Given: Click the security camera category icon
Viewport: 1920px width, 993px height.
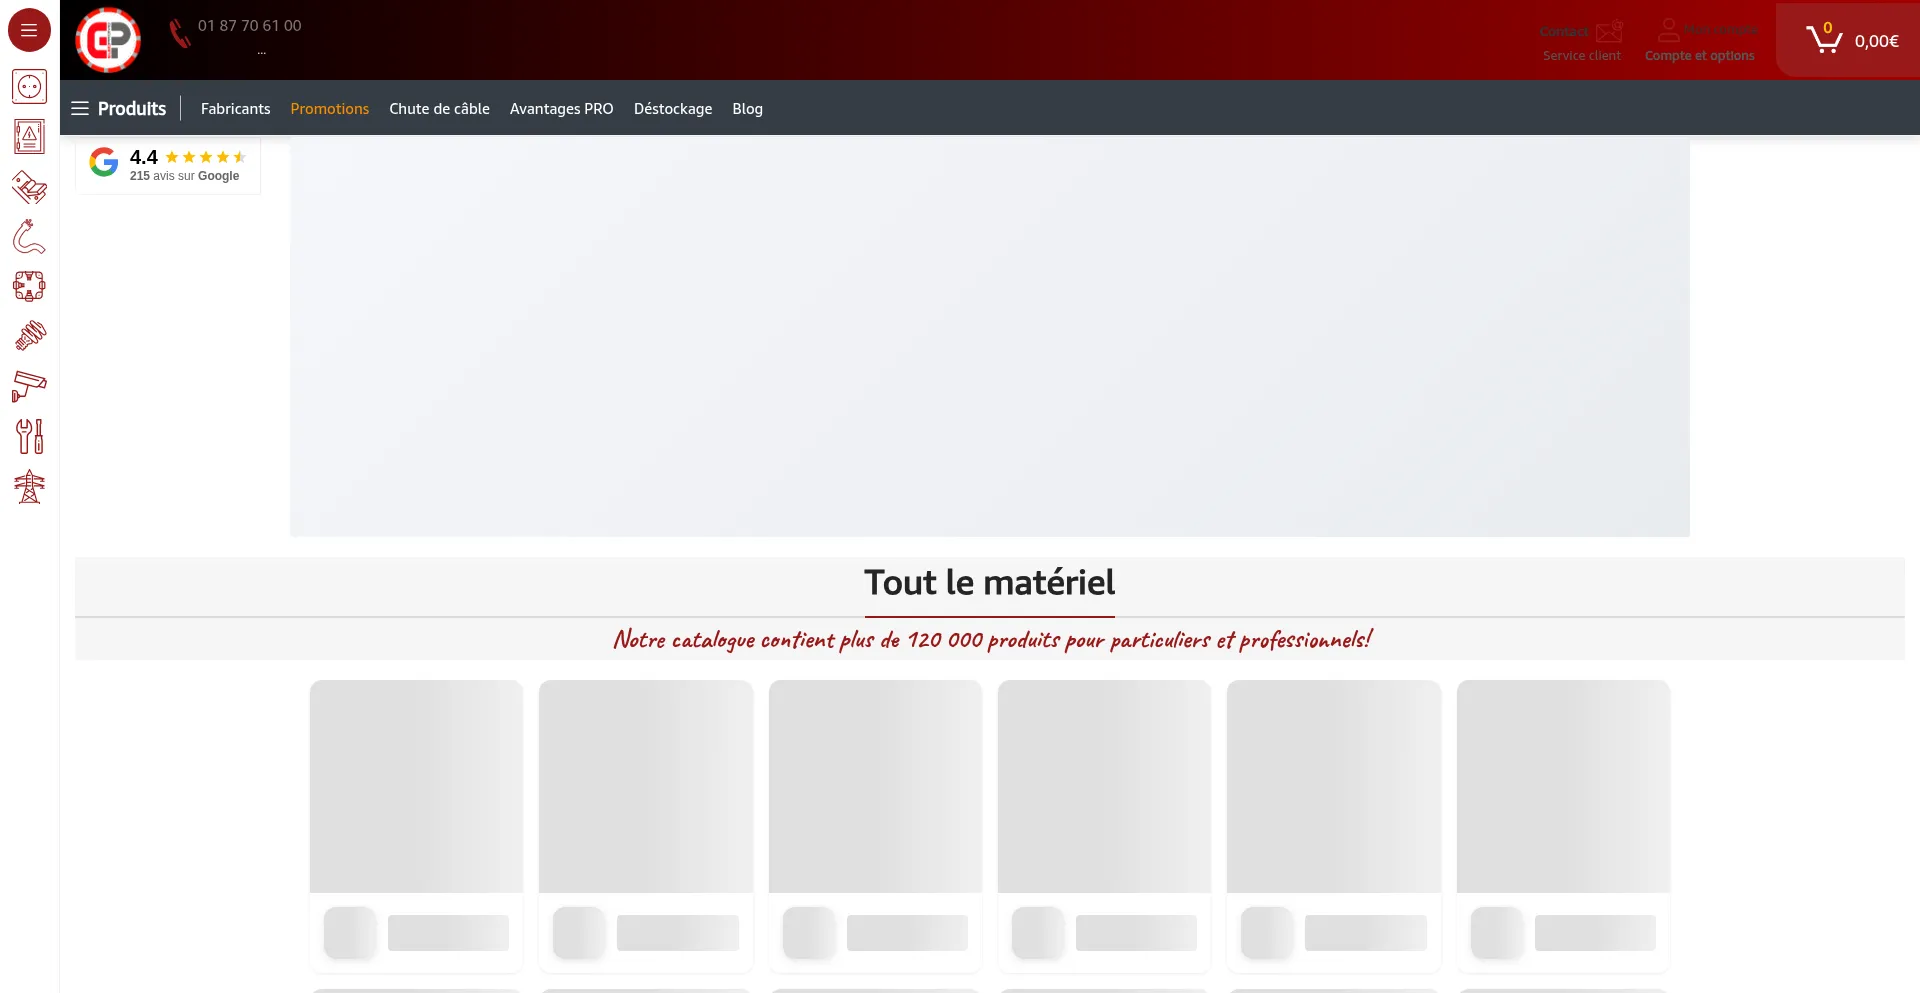Looking at the screenshot, I should coord(29,386).
